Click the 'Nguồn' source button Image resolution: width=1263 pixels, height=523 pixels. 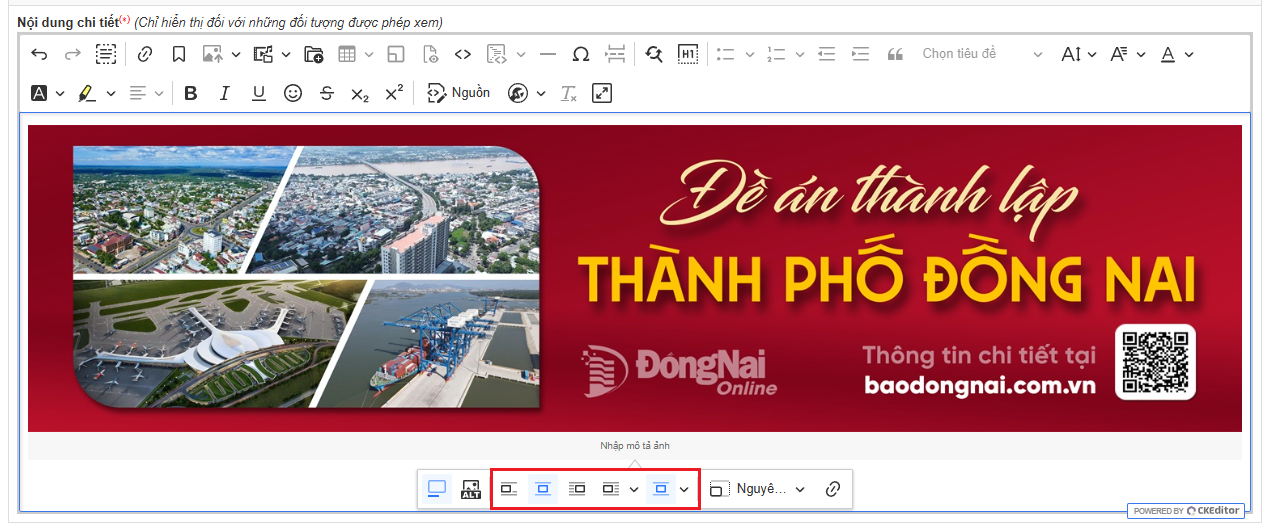[x=459, y=93]
